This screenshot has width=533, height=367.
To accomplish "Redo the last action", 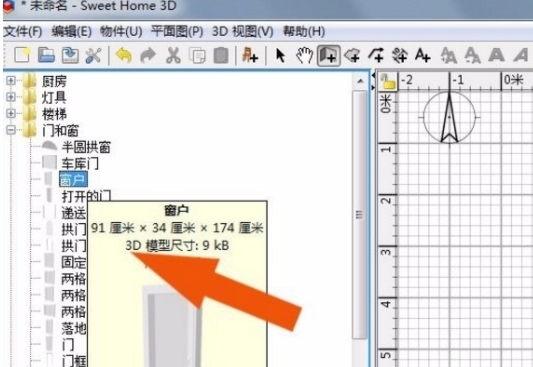I will point(148,55).
